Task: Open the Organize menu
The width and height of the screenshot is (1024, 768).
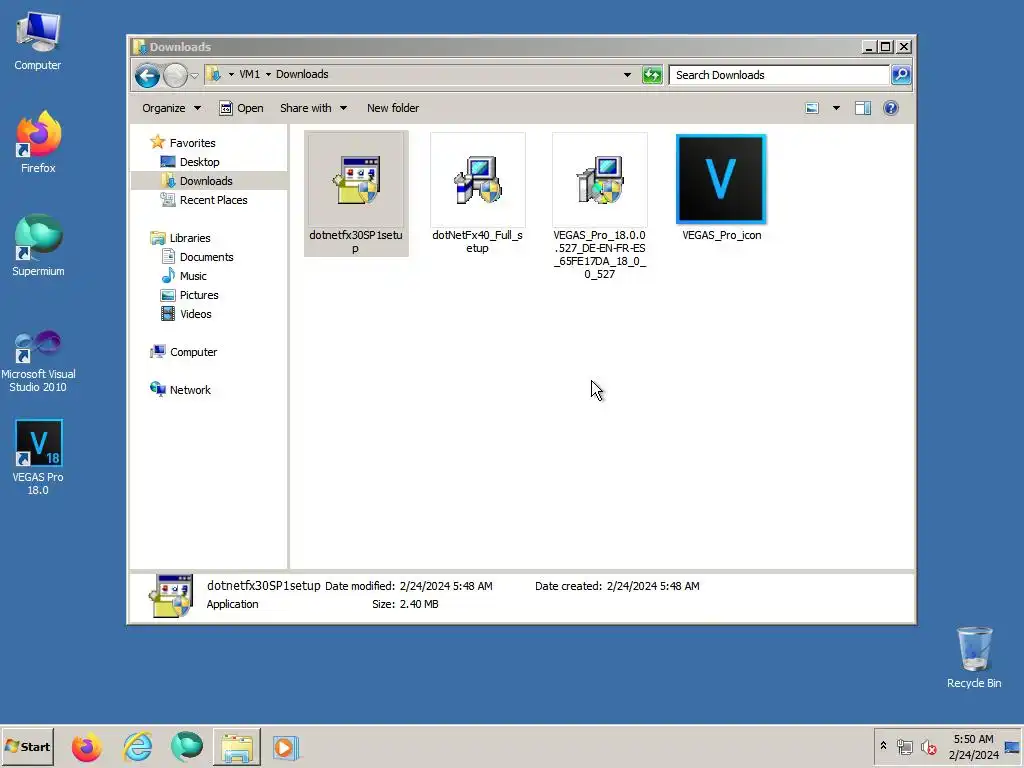Action: point(171,108)
